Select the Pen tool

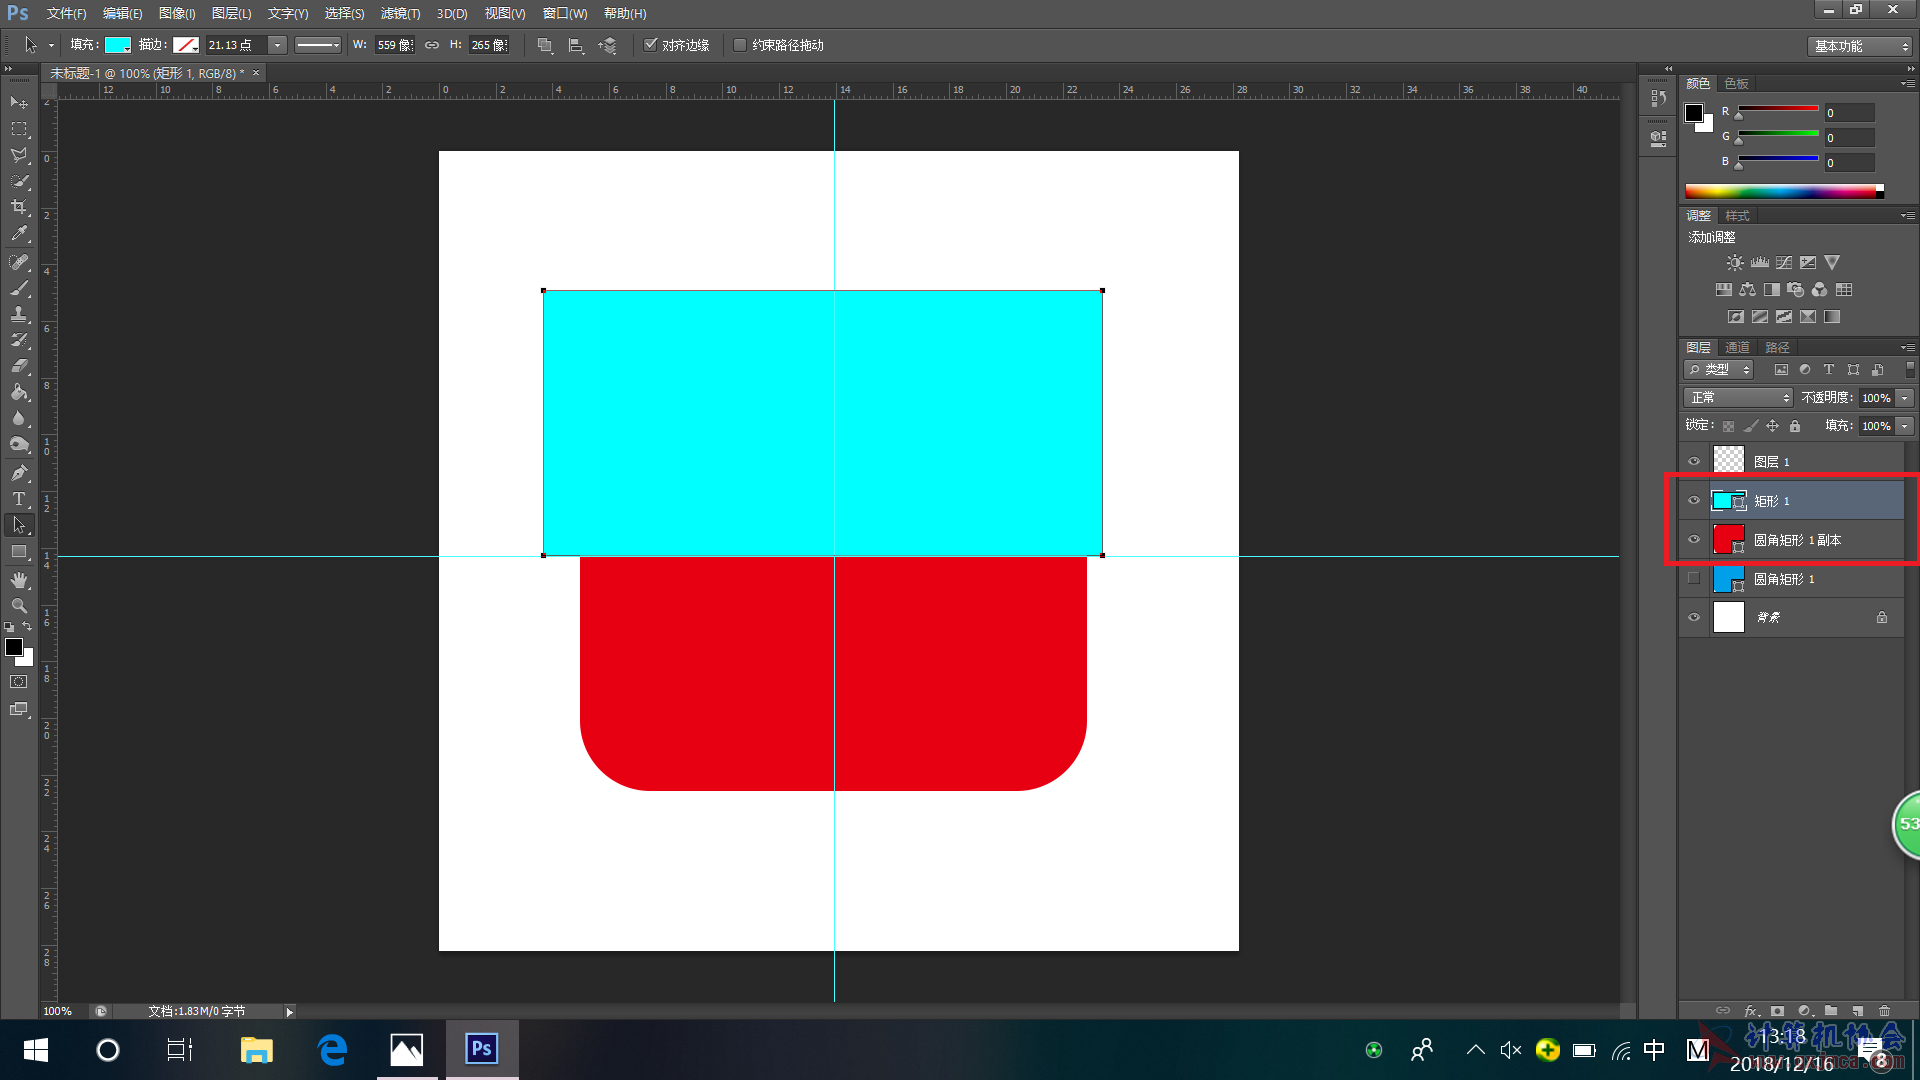(19, 473)
